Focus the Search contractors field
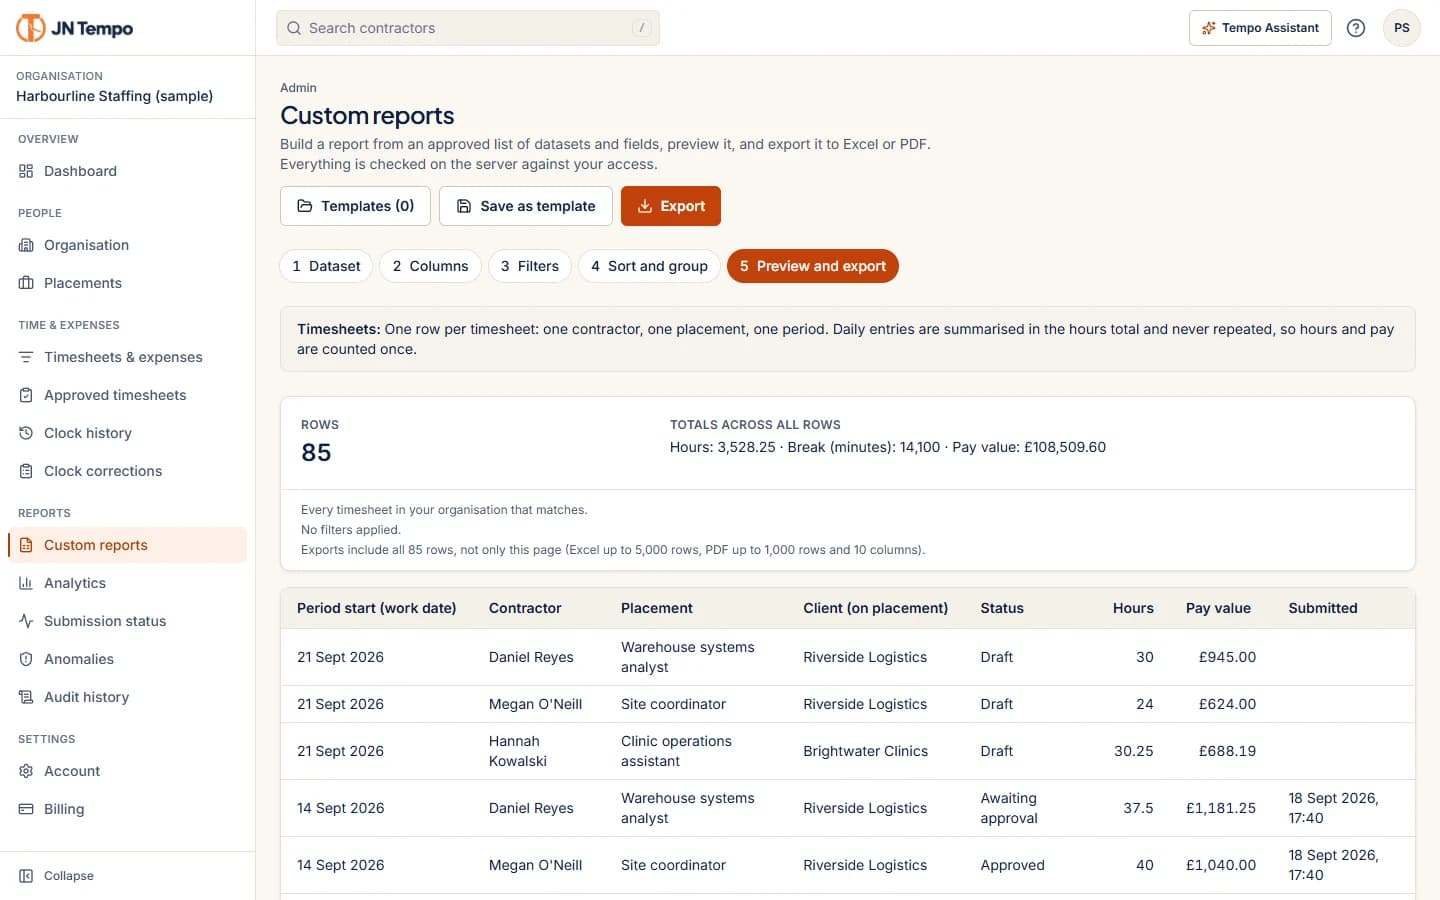Viewport: 1440px width, 900px height. point(468,28)
